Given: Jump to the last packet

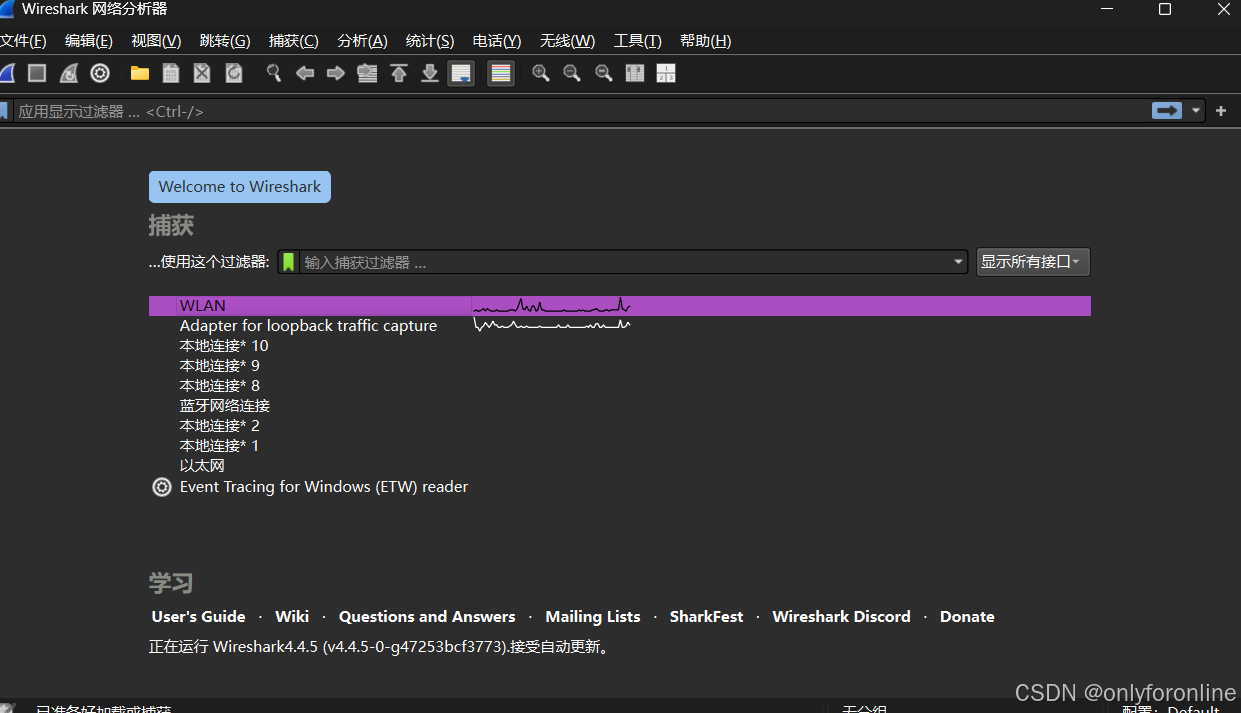Looking at the screenshot, I should pos(430,73).
